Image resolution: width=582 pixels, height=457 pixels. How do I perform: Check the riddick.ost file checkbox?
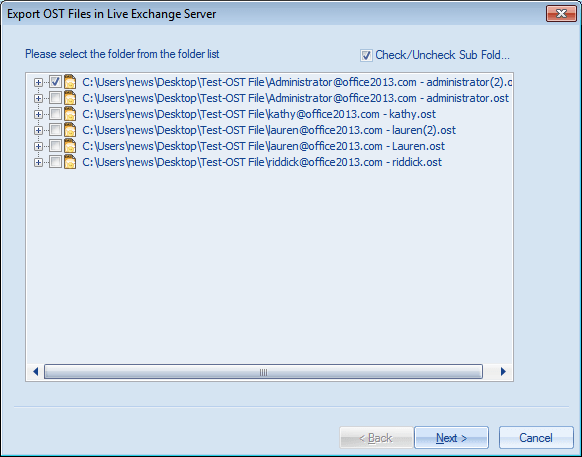(55, 162)
